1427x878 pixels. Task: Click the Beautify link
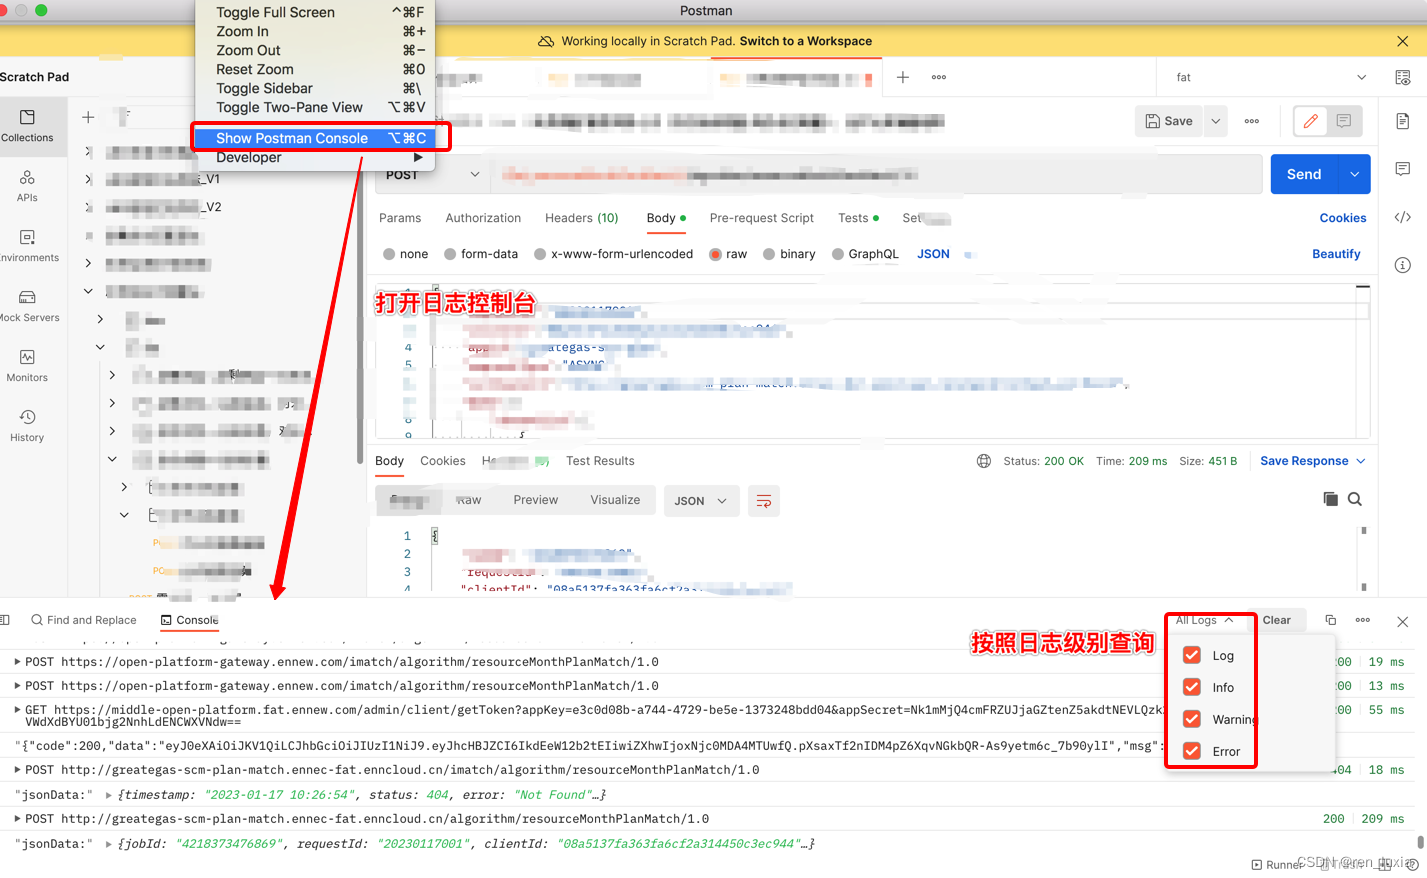(1336, 254)
